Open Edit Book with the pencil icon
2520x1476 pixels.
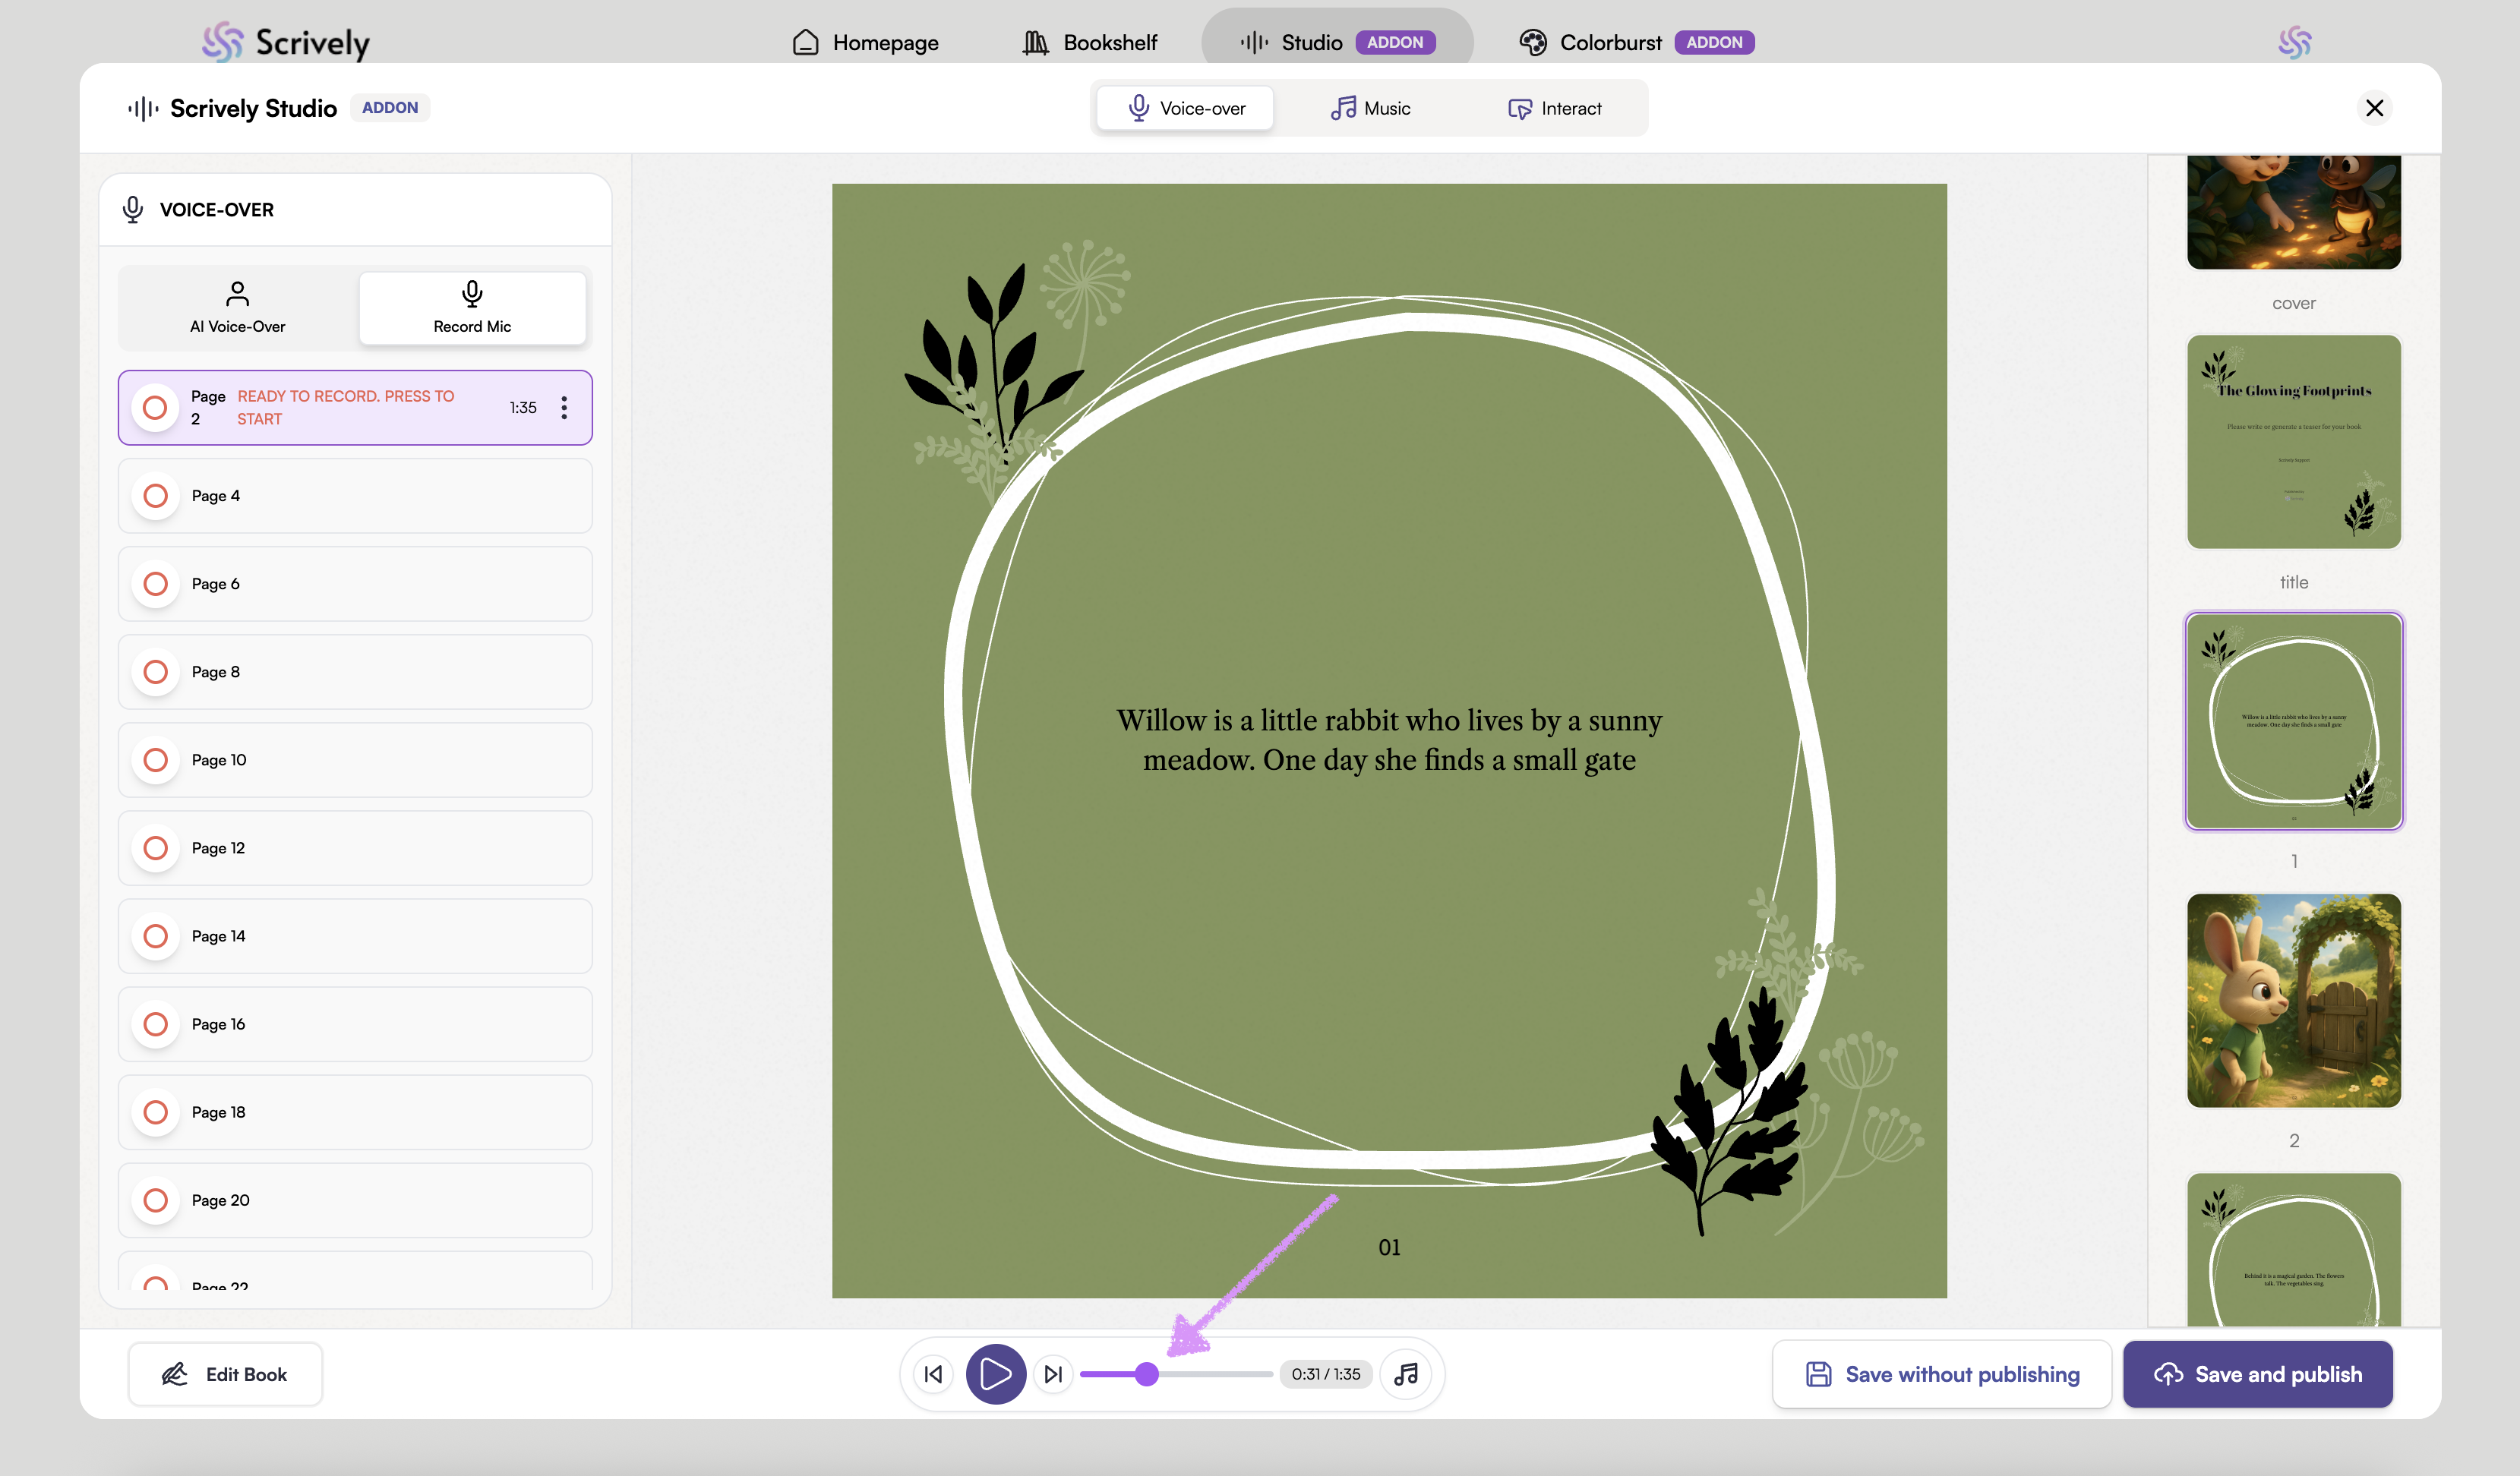tap(225, 1374)
